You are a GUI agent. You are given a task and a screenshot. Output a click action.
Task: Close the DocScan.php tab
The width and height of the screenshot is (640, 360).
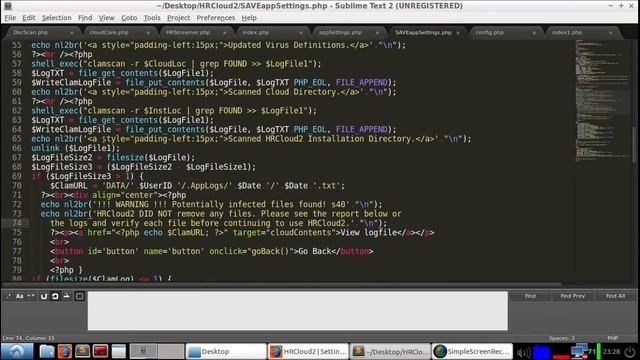pyautogui.click(x=72, y=33)
